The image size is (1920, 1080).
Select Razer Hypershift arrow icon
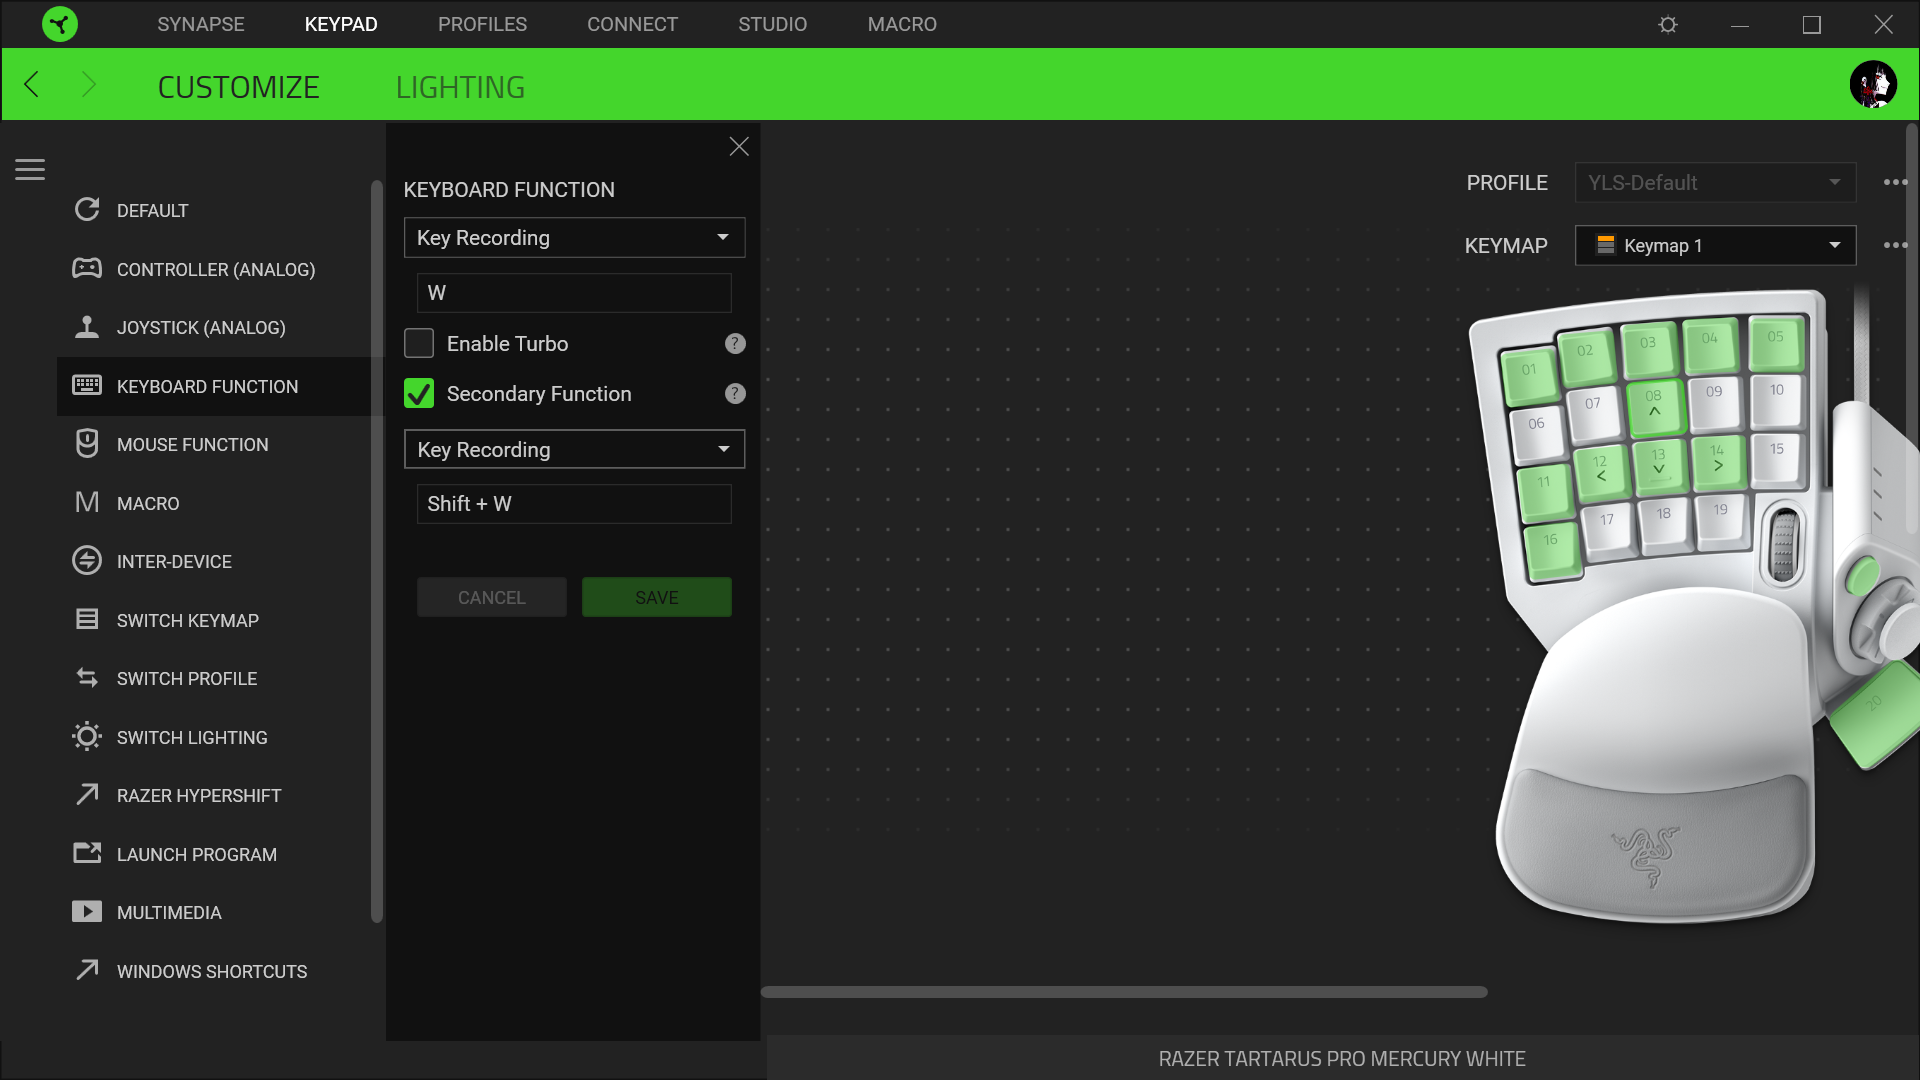tap(87, 794)
